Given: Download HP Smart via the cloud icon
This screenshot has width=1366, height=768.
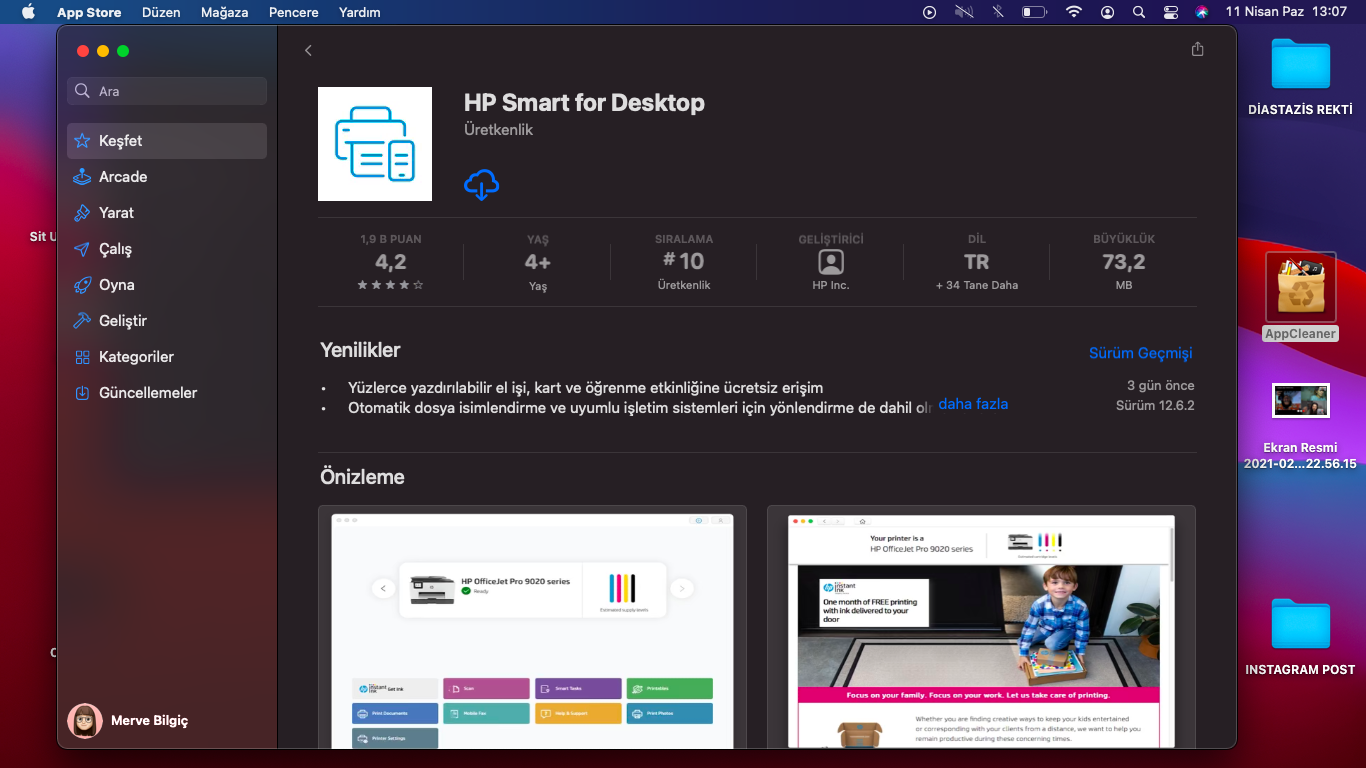Looking at the screenshot, I should (x=482, y=185).
